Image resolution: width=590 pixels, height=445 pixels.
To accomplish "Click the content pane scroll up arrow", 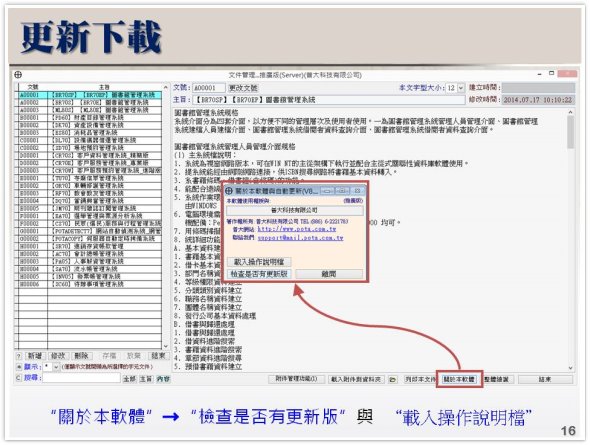I will pyautogui.click(x=571, y=112).
